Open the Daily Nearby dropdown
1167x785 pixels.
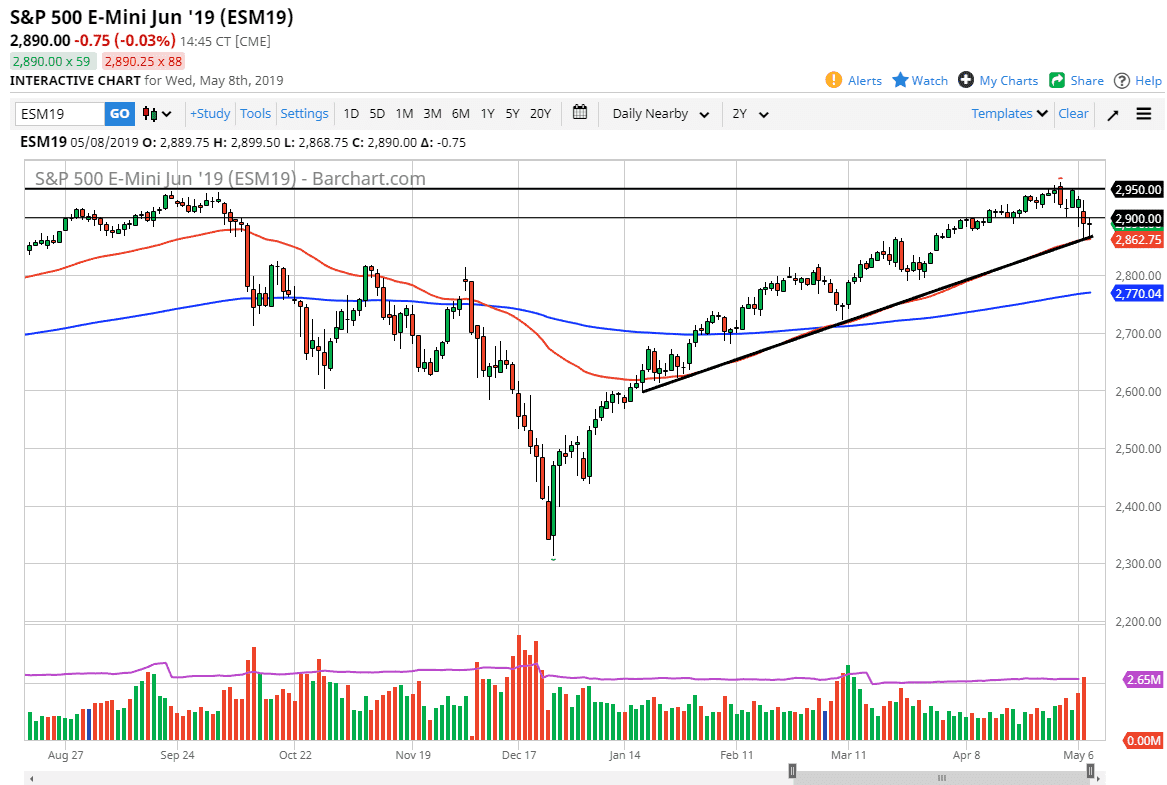click(x=660, y=114)
